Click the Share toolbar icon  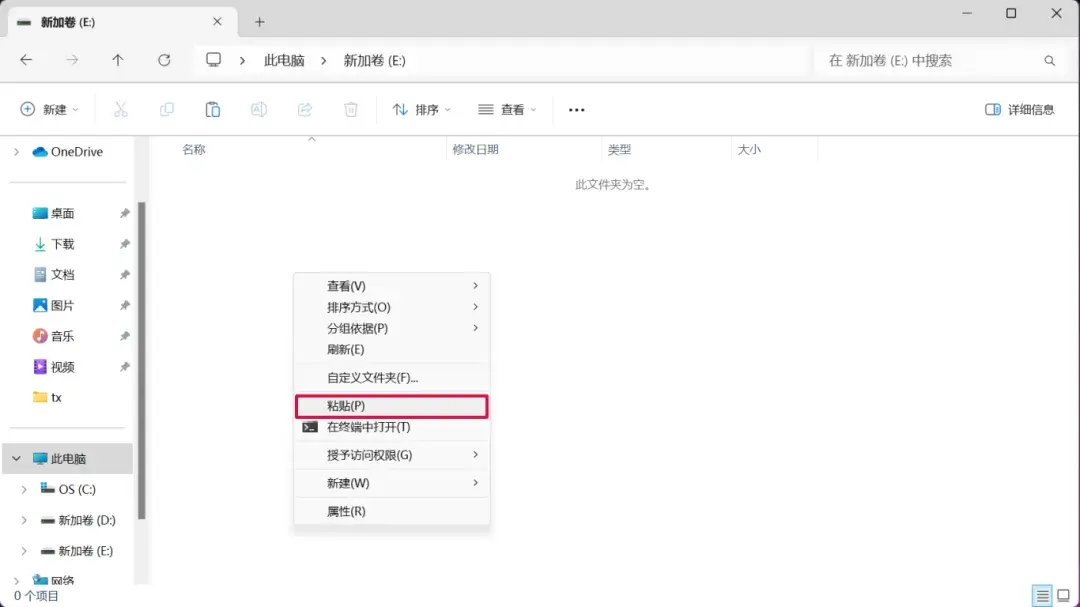pyautogui.click(x=305, y=110)
